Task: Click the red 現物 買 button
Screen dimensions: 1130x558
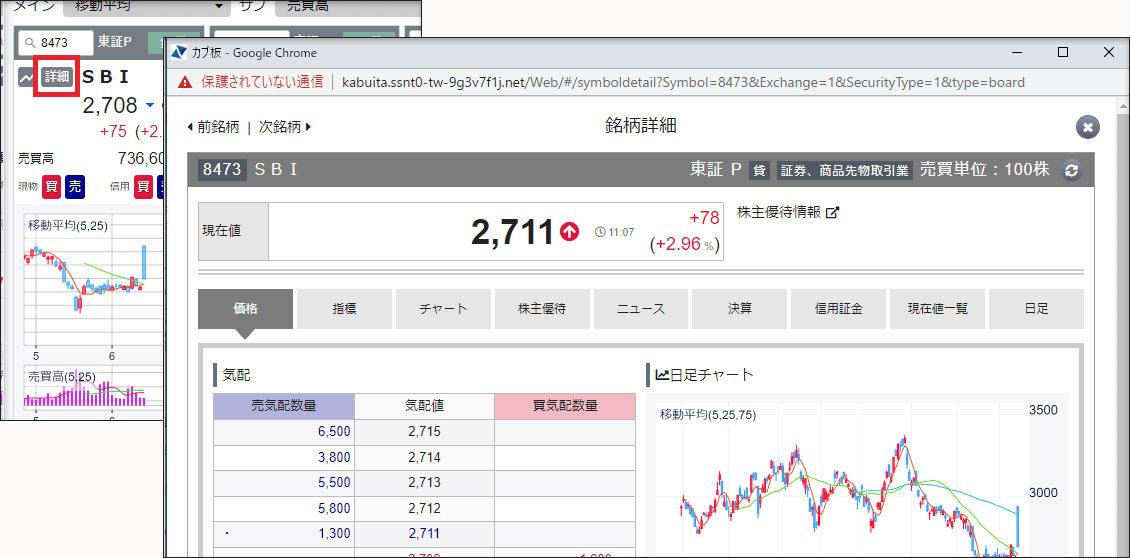Action: click(51, 187)
